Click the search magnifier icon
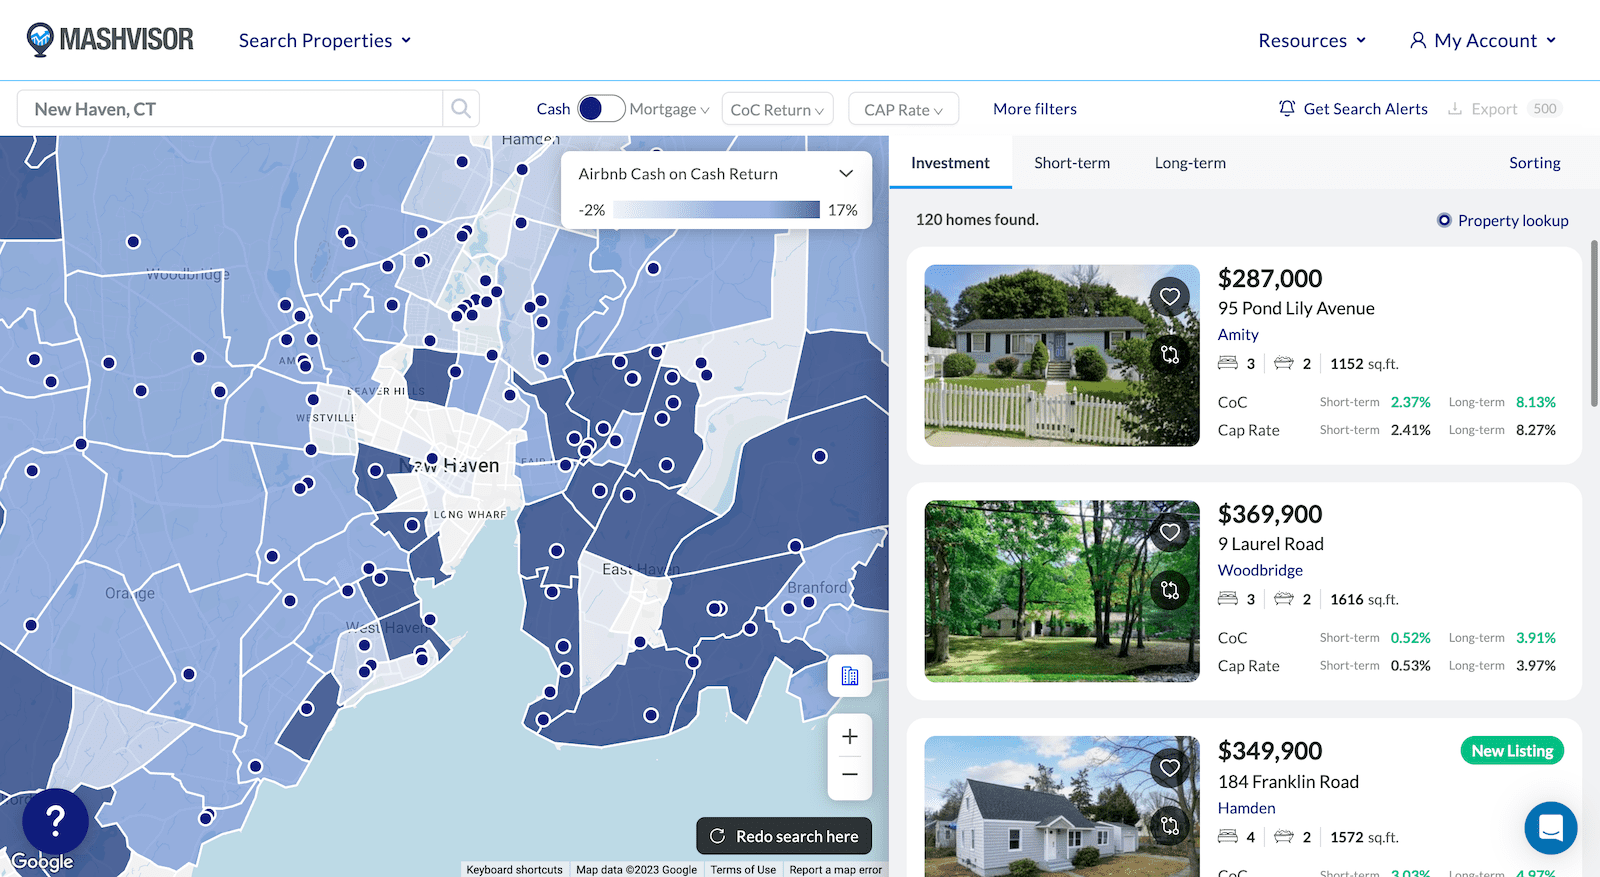This screenshot has width=1600, height=877. 461,109
